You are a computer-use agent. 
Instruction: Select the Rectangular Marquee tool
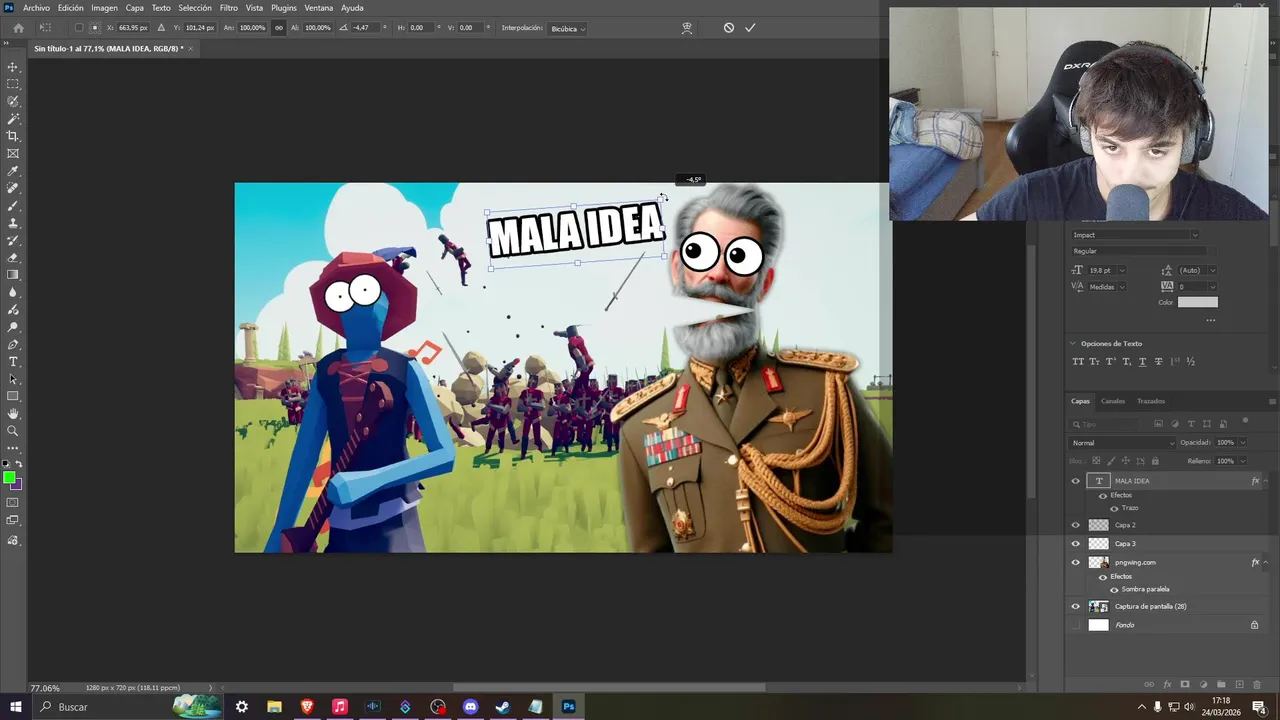(13, 84)
